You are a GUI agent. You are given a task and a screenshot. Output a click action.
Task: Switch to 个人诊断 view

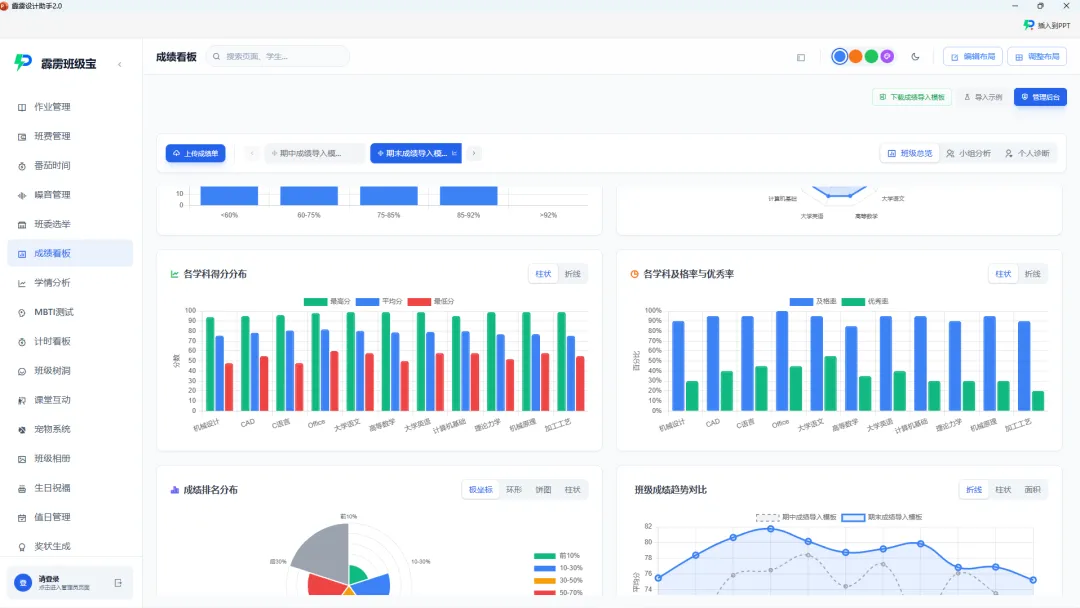click(x=1027, y=154)
